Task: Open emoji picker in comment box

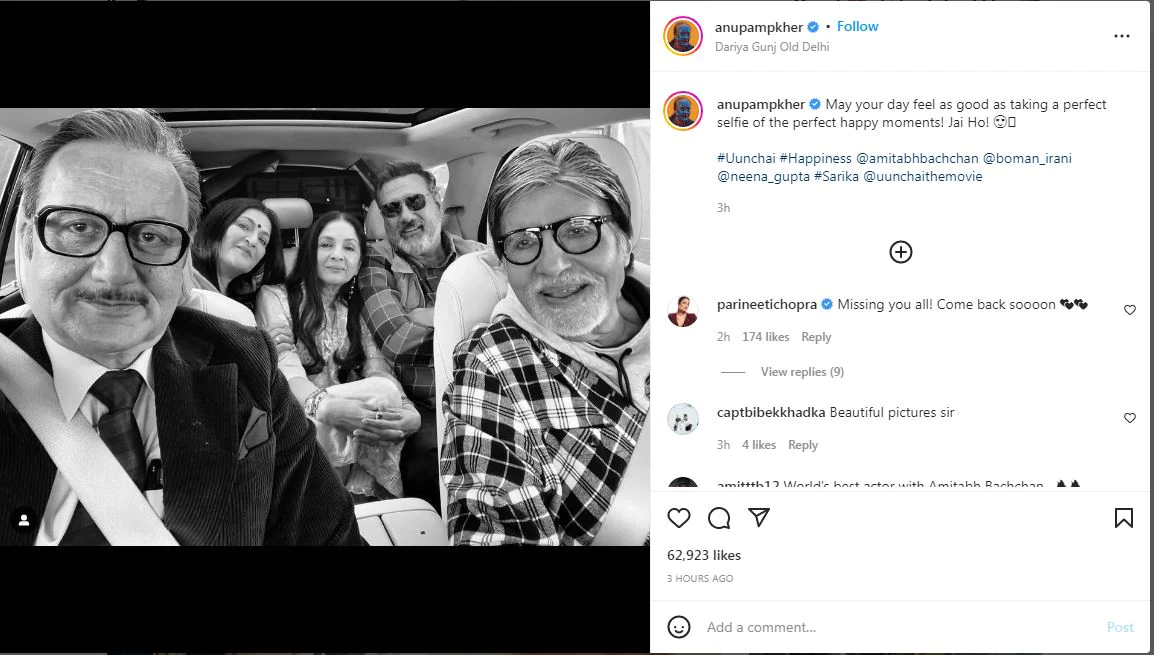Action: pos(680,627)
